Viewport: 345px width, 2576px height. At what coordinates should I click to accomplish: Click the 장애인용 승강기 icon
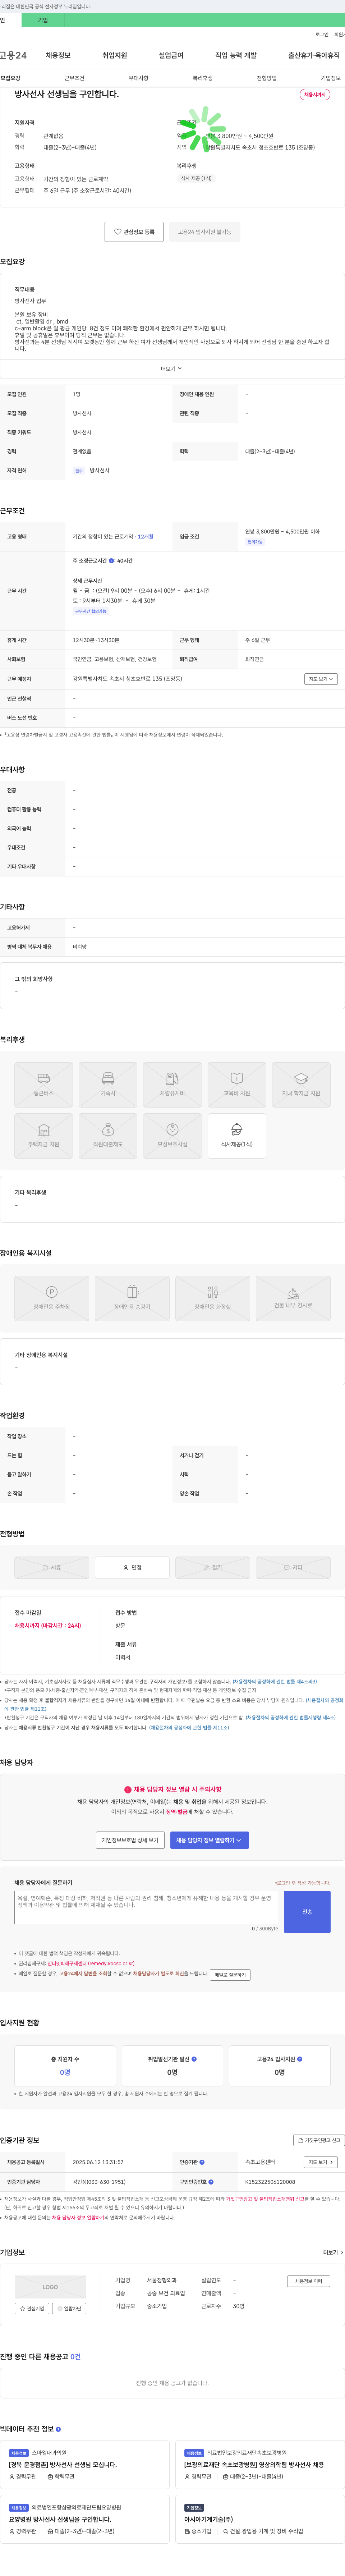pyautogui.click(x=132, y=1298)
